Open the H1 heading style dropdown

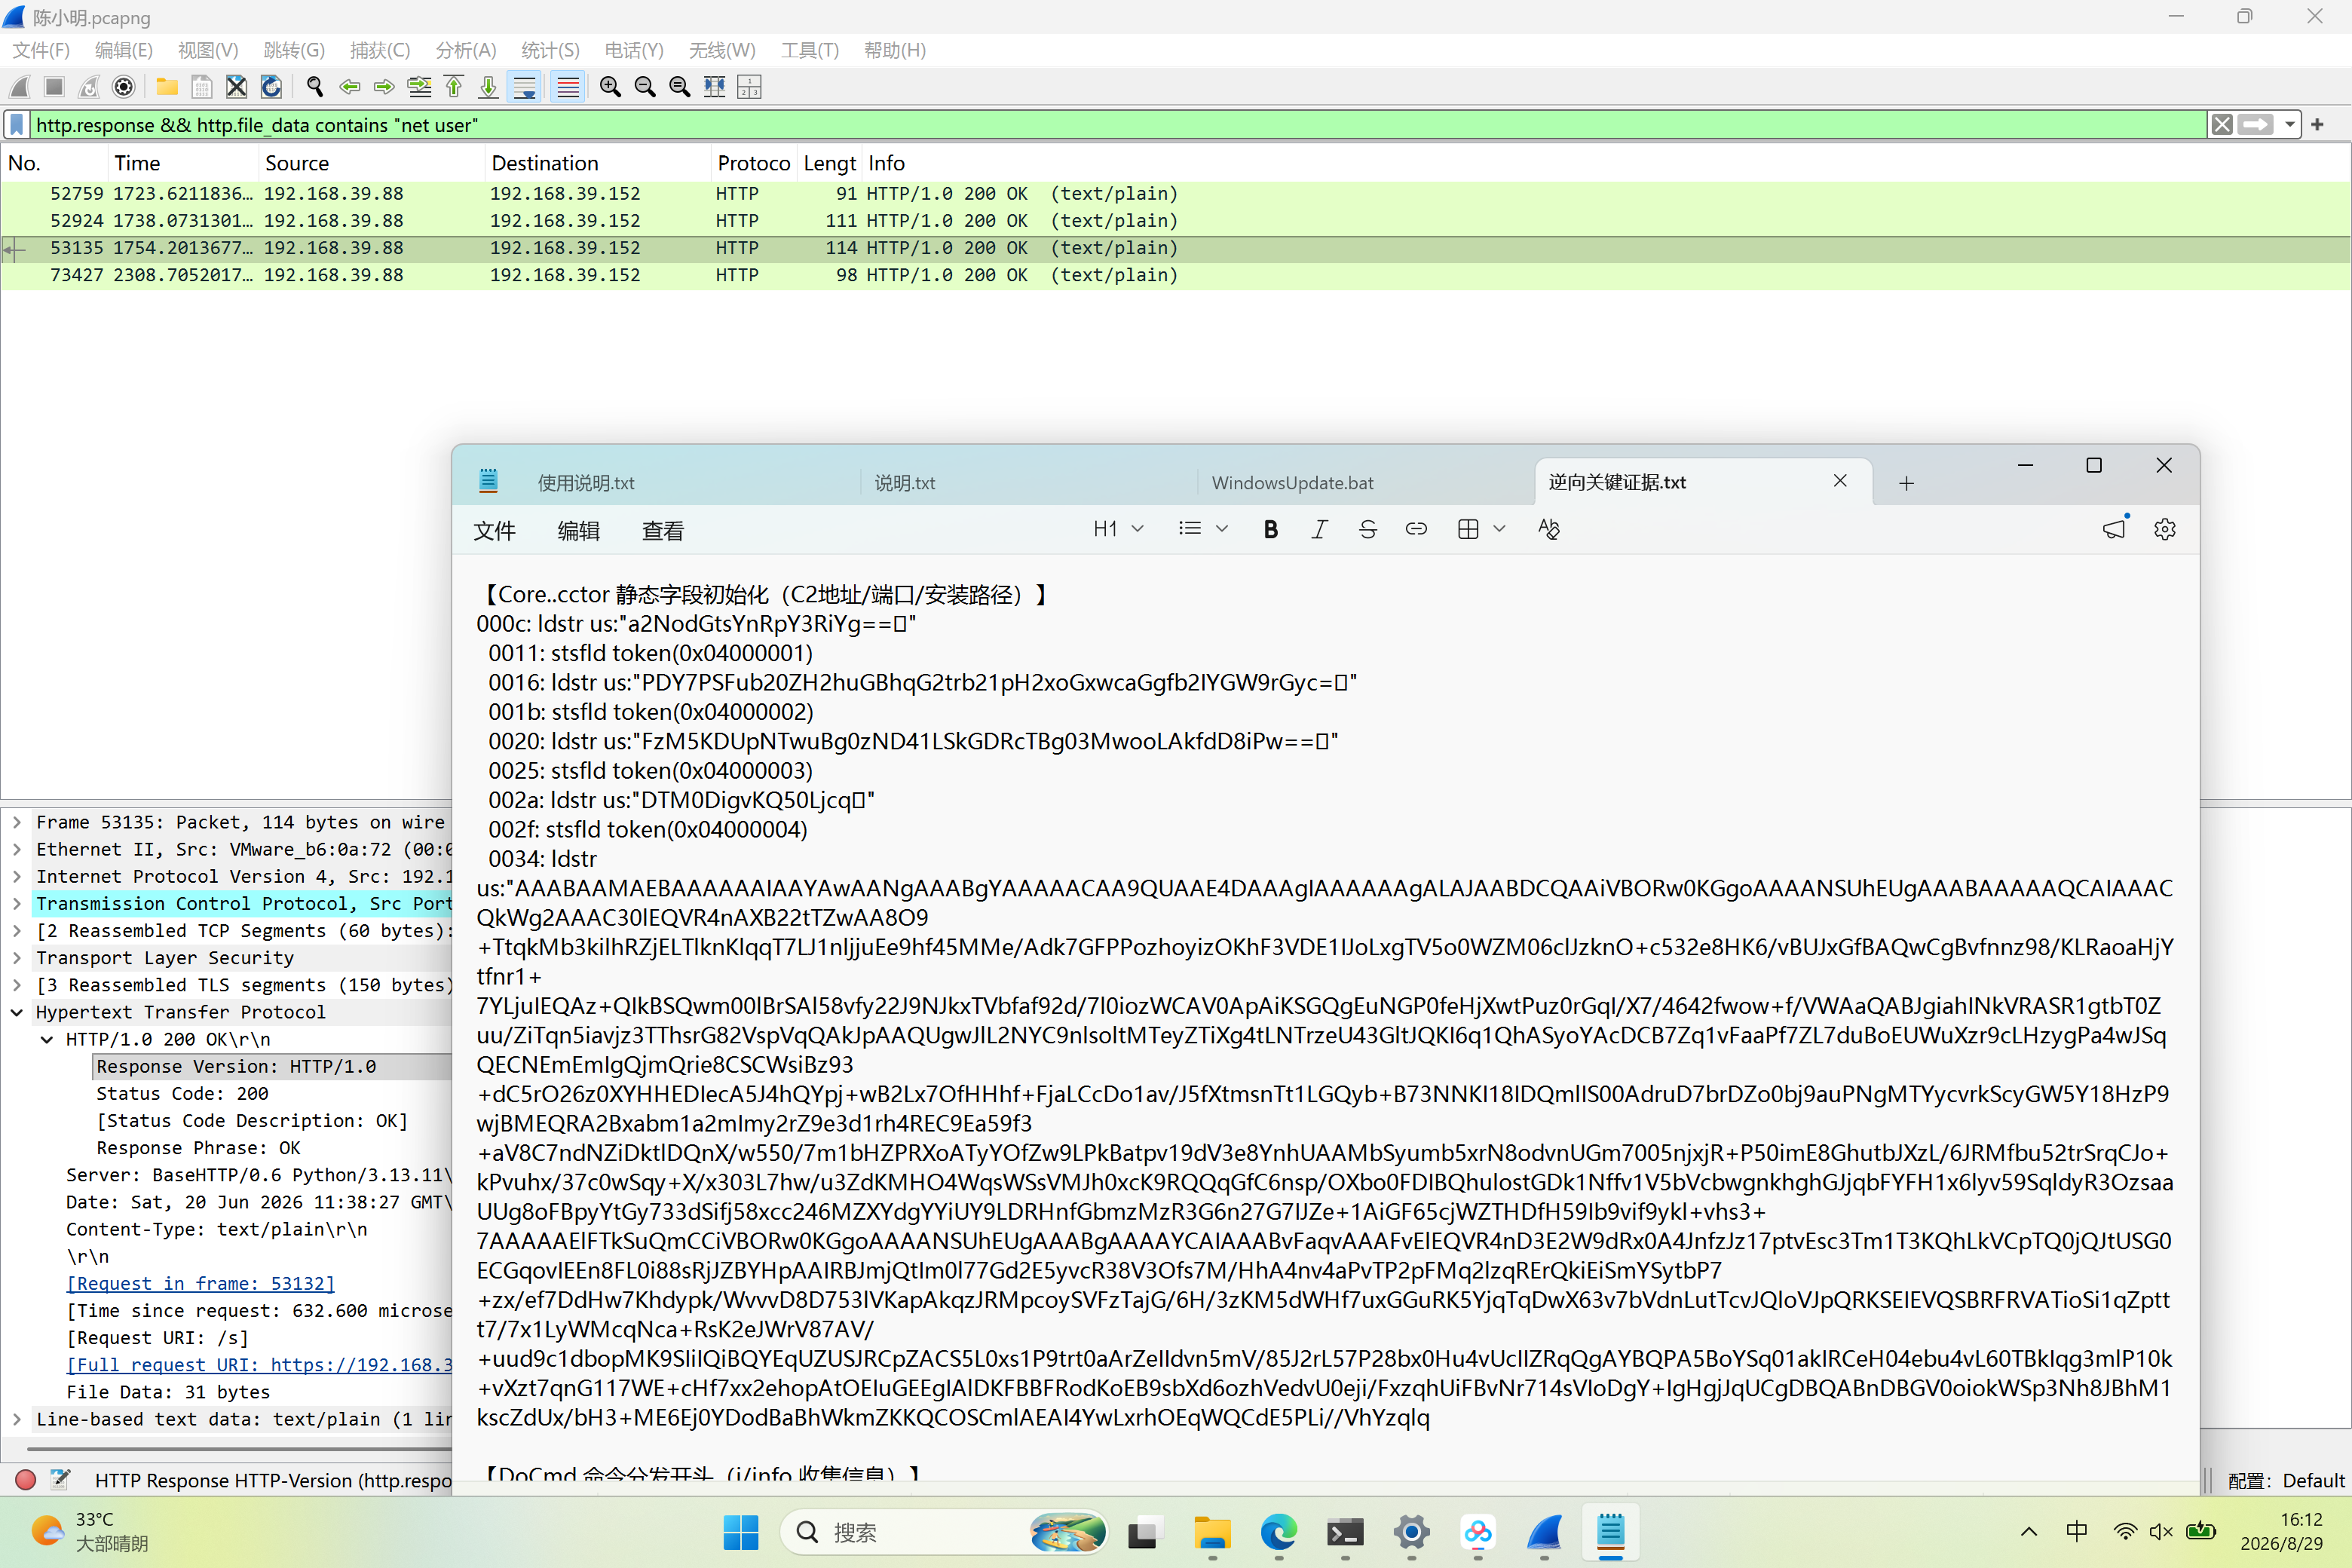(x=1118, y=529)
